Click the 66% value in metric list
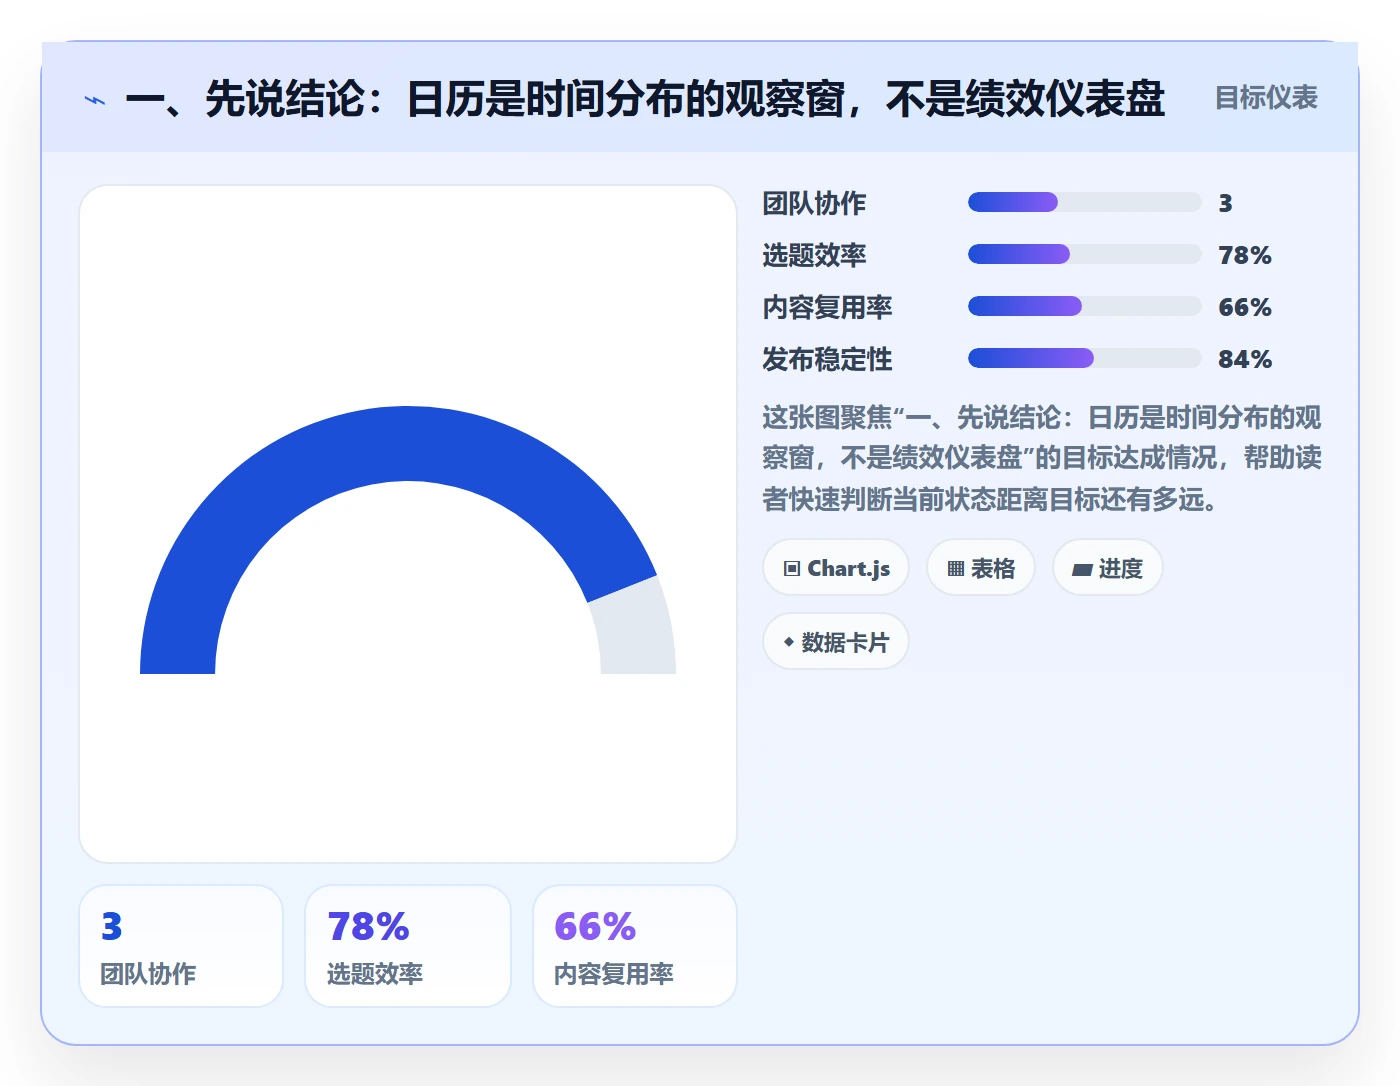Screen dimensions: 1400x1086 click(x=1245, y=307)
